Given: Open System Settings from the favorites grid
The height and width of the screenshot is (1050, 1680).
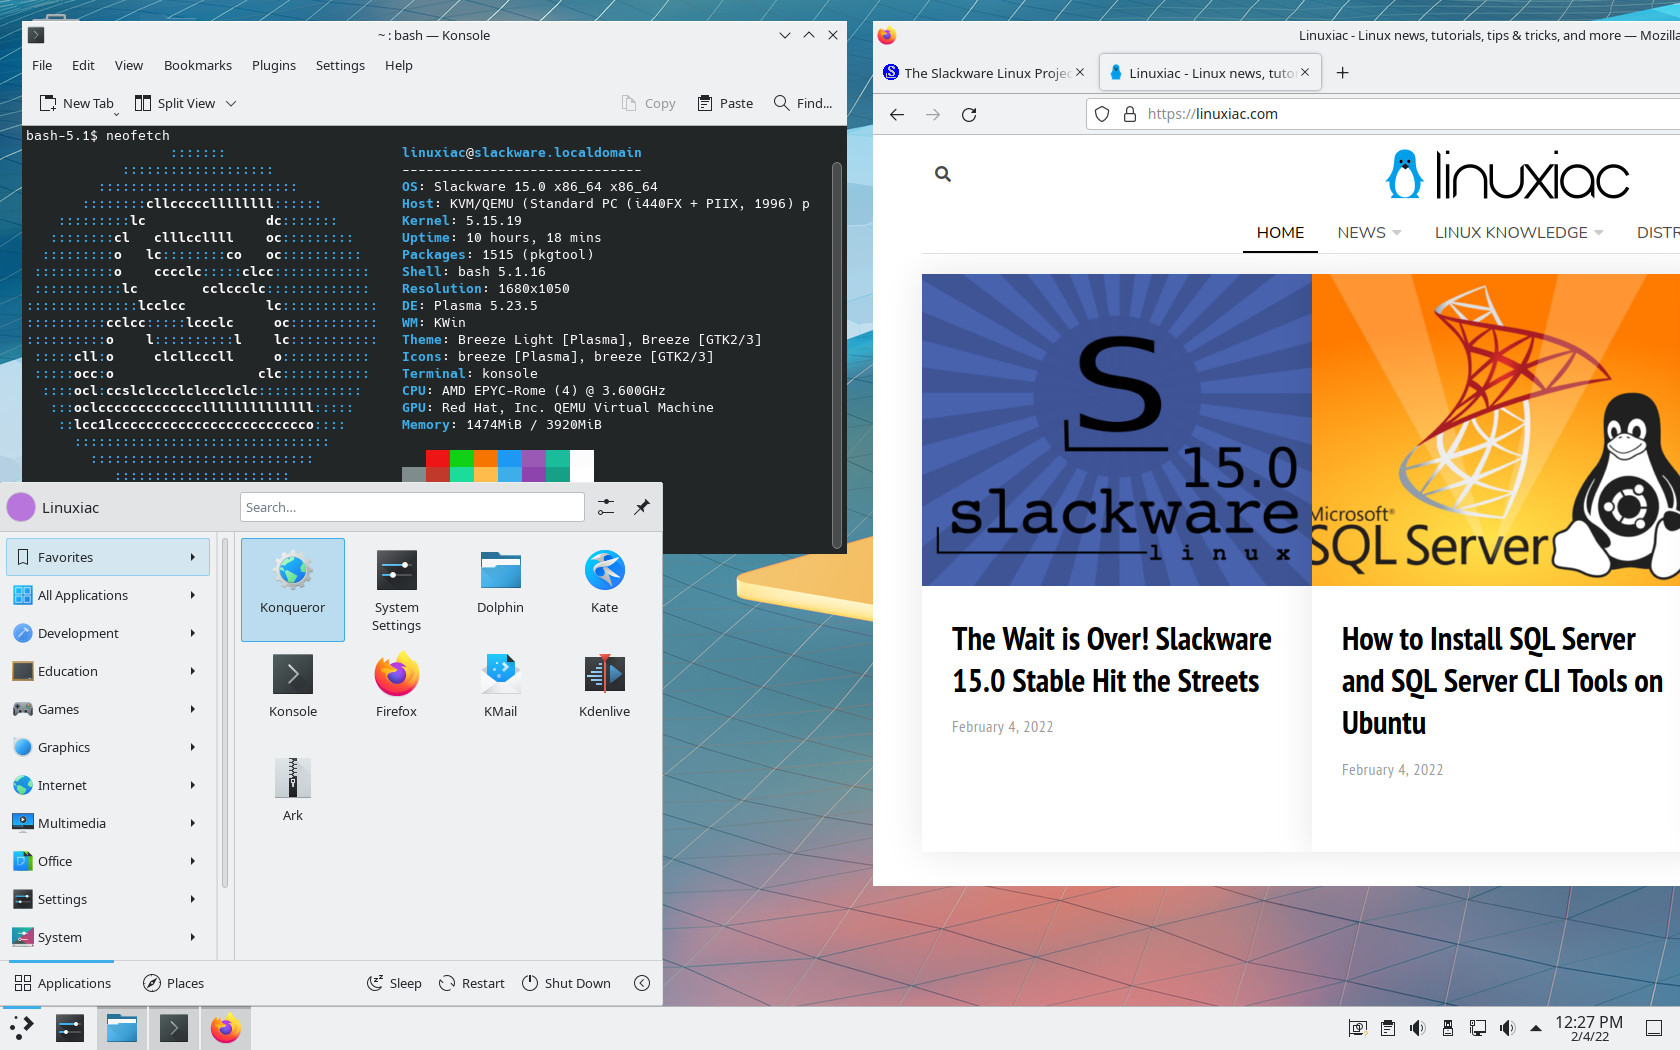Looking at the screenshot, I should tap(396, 589).
